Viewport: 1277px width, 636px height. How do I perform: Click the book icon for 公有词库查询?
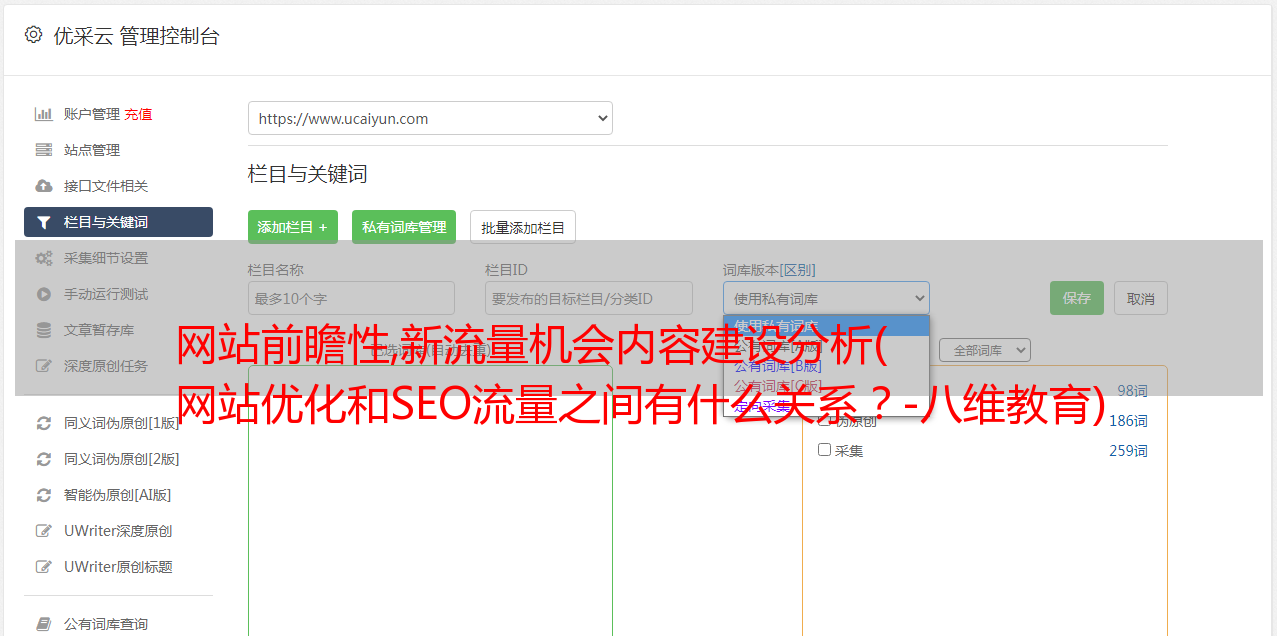coord(43,624)
